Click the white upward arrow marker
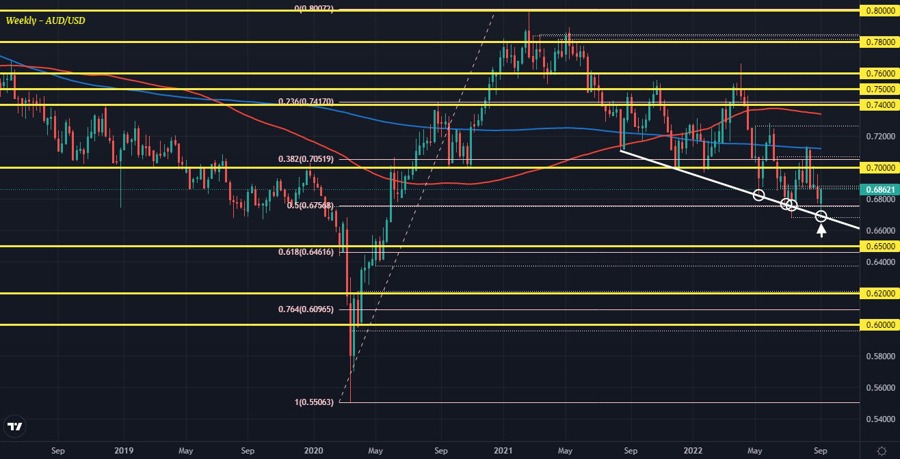The image size is (900, 459). 822,232
